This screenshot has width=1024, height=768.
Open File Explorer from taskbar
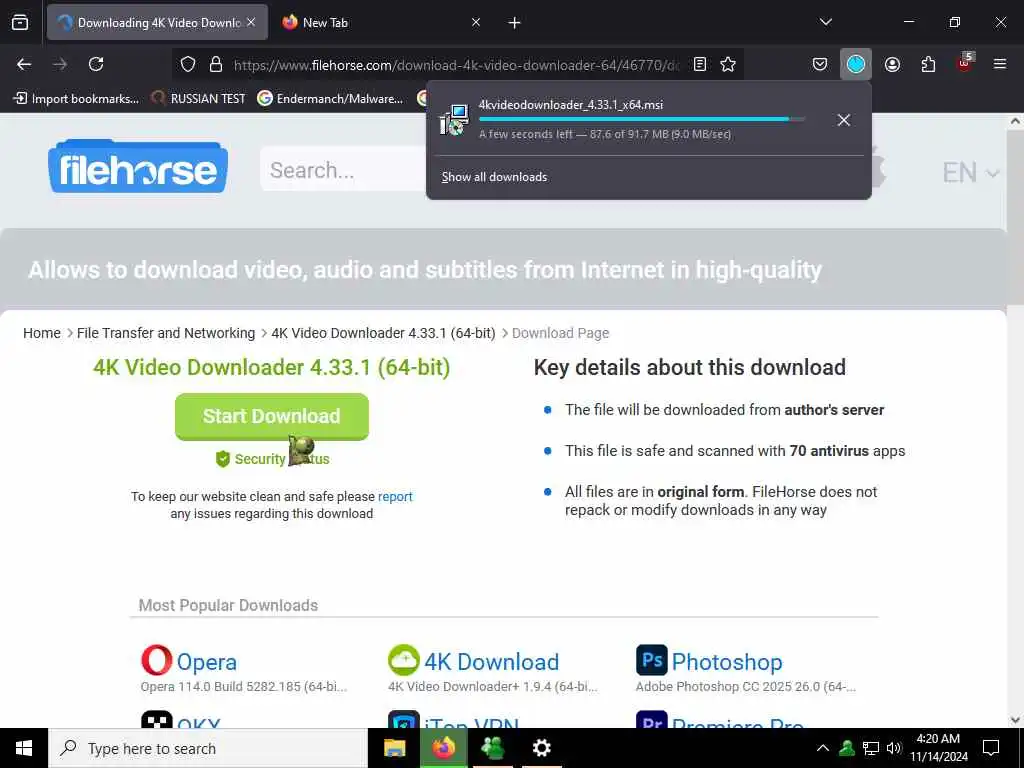point(394,748)
